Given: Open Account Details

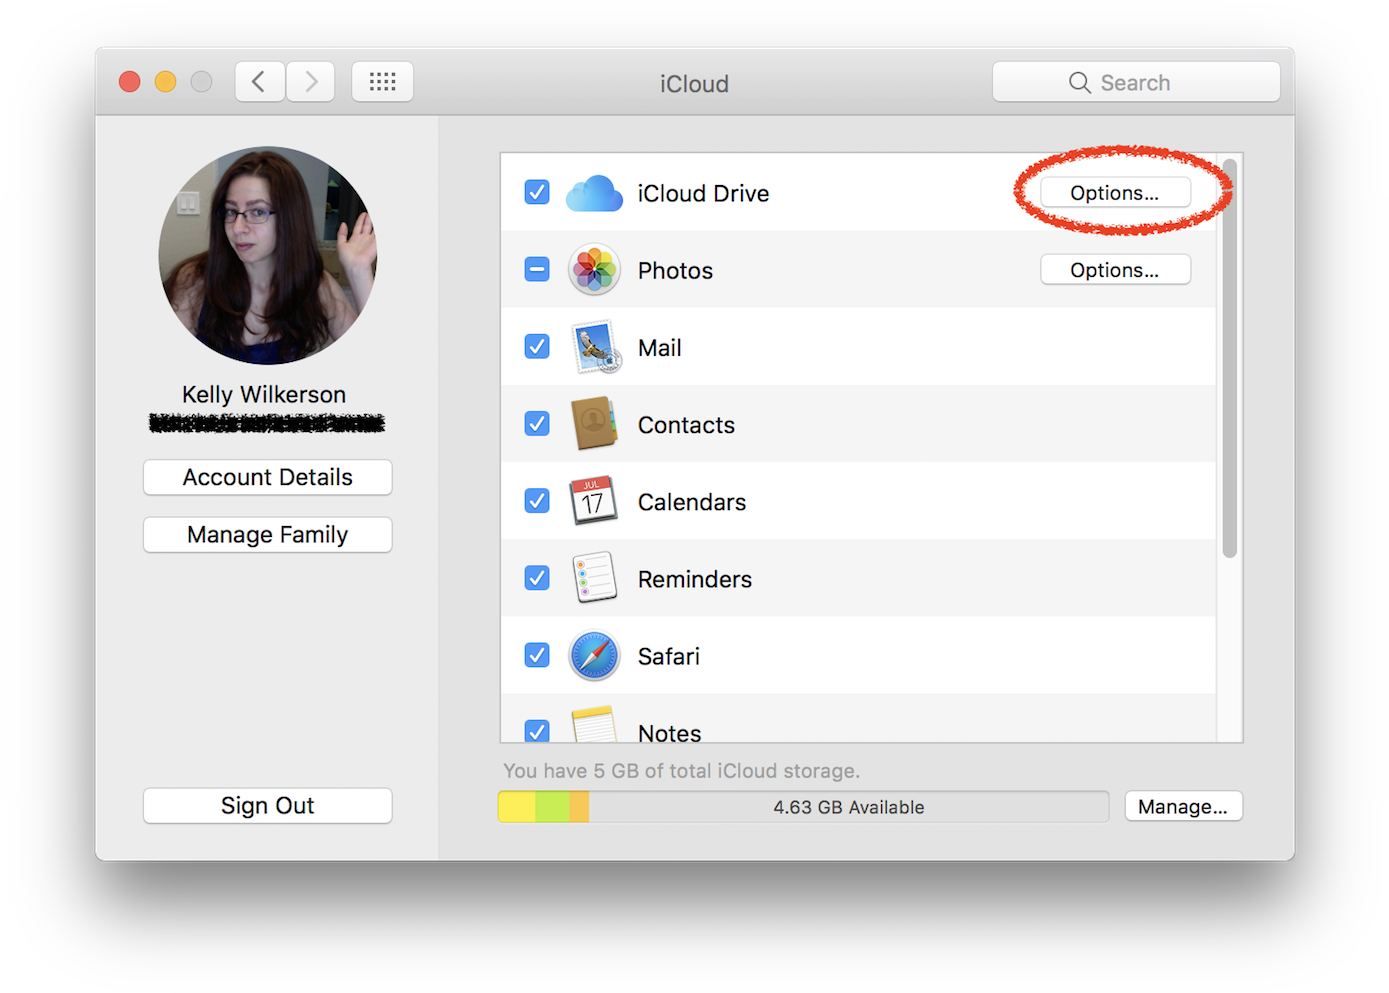Looking at the screenshot, I should (267, 477).
